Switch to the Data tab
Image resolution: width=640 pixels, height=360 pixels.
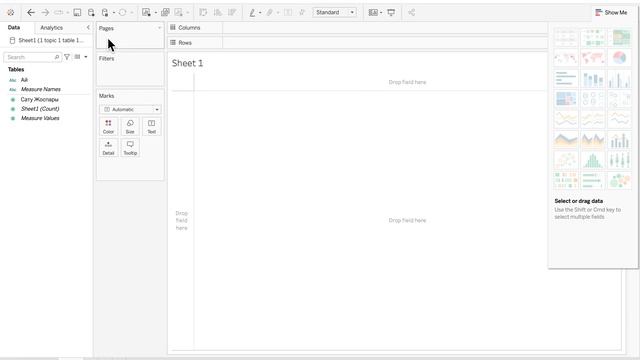click(x=14, y=27)
